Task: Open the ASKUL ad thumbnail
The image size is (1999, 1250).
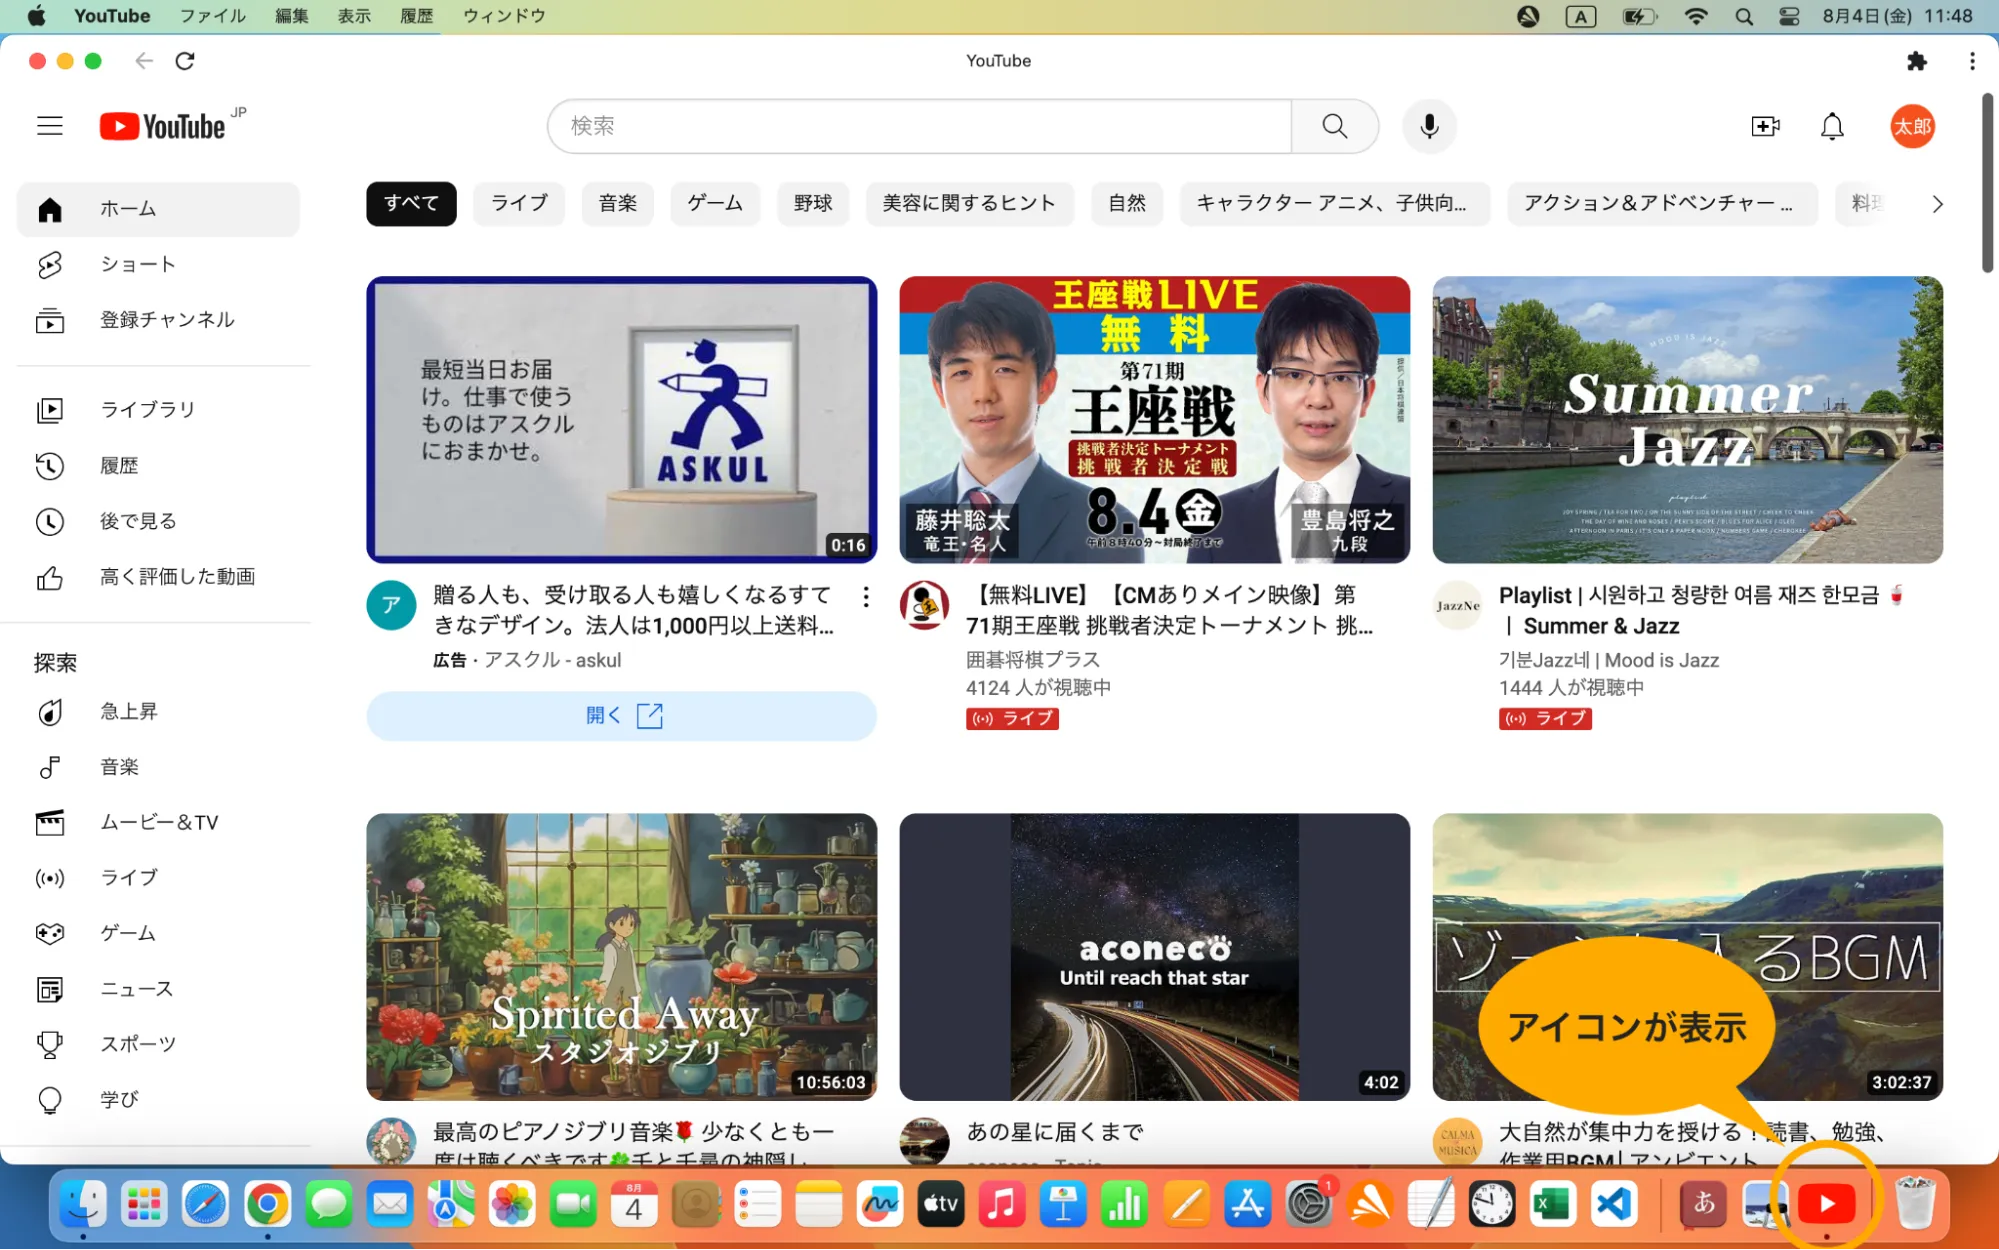Action: tap(622, 420)
